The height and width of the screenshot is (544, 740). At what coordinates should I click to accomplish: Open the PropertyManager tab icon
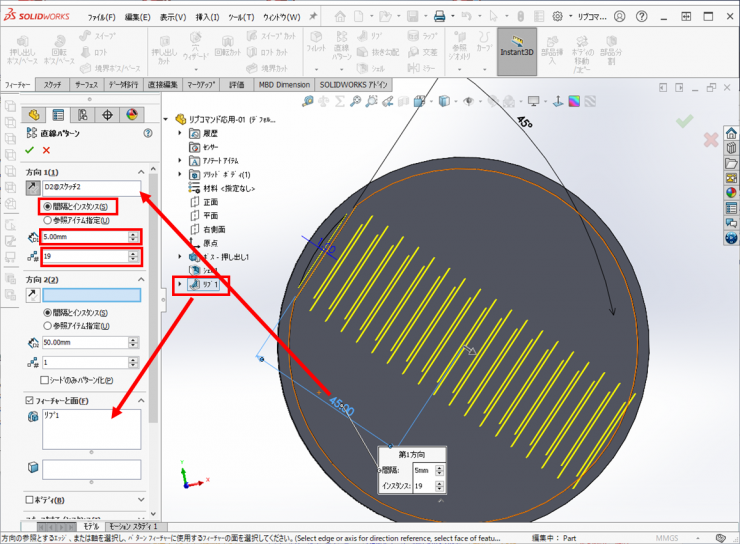point(57,115)
